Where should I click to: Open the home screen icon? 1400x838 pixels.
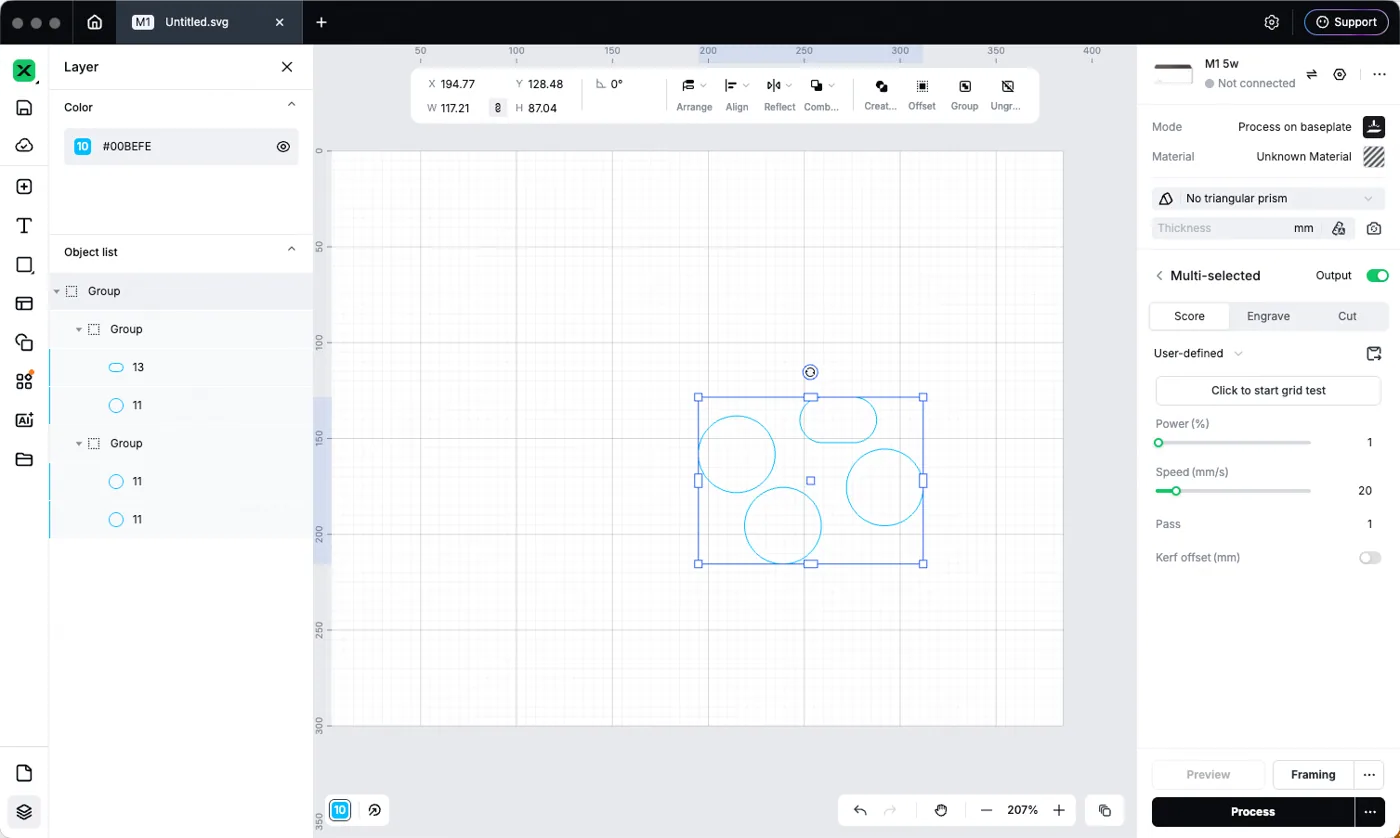[94, 22]
